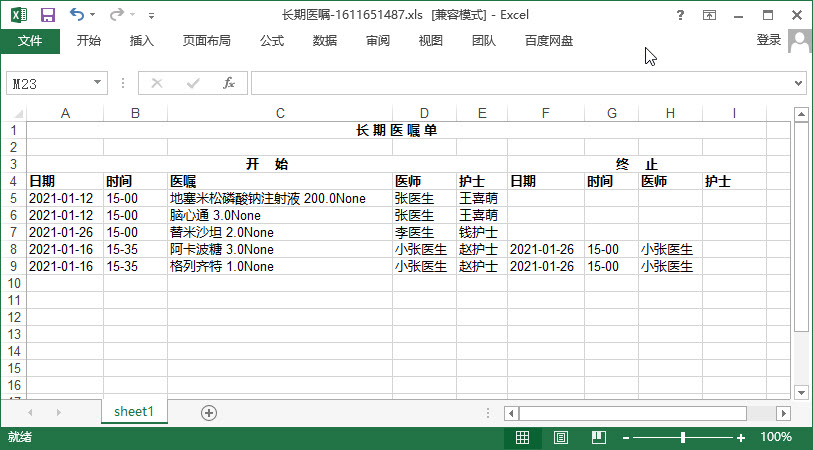Switch to Page Break Preview view
The width and height of the screenshot is (813, 450).
[599, 438]
